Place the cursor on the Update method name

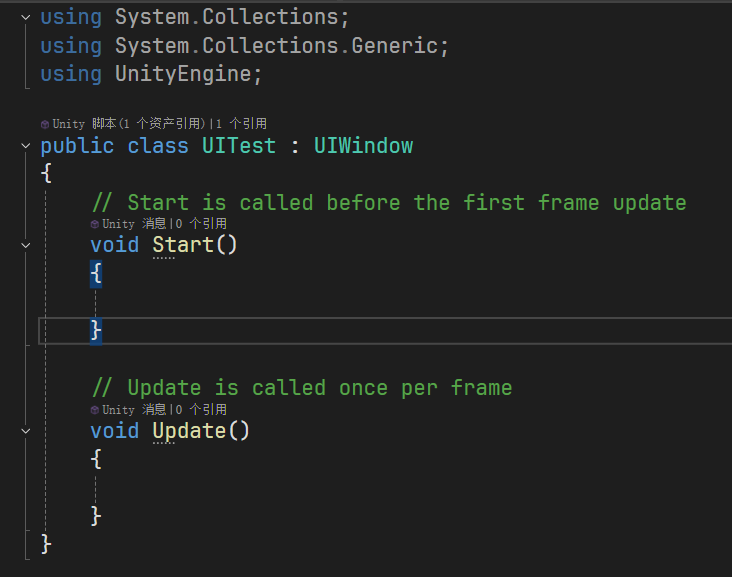tap(189, 431)
